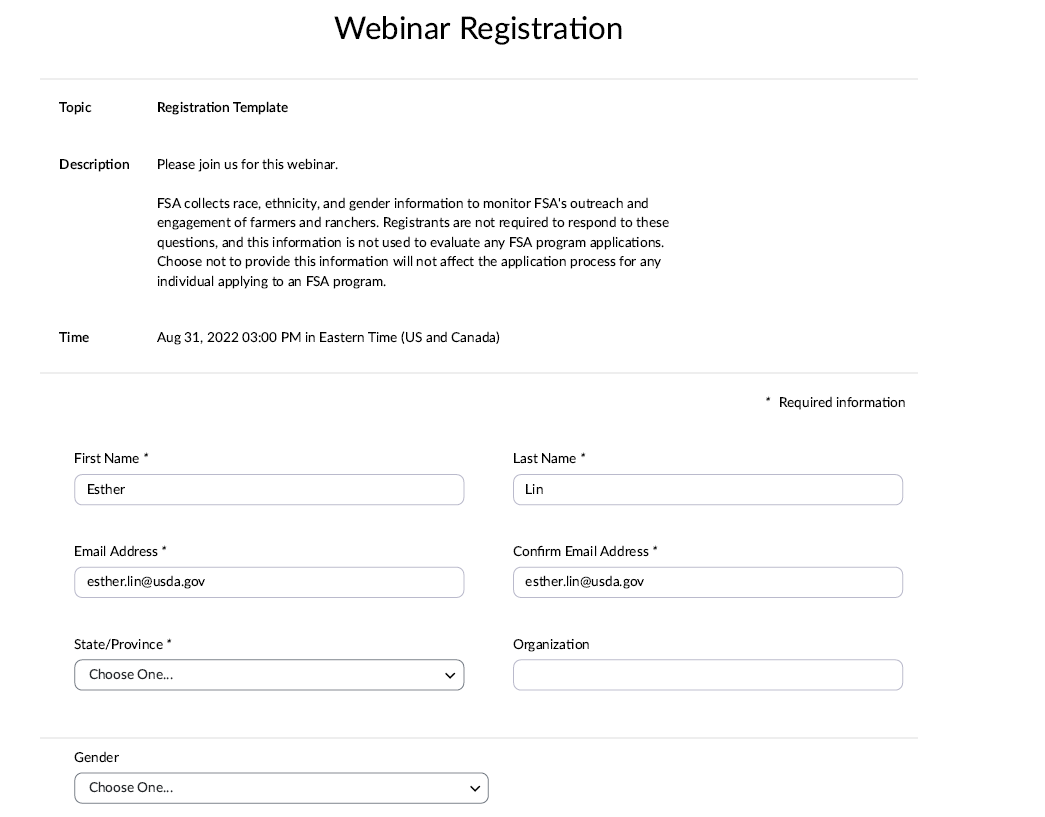
Task: Click the State/Province label text
Action: [119, 645]
